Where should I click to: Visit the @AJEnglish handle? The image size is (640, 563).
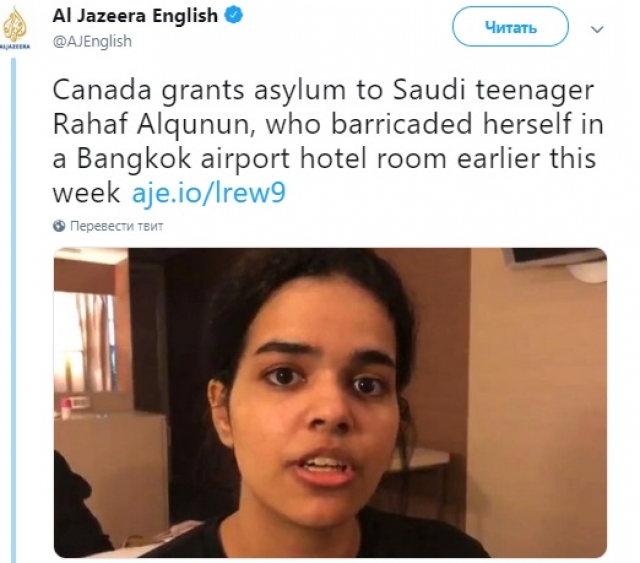tap(92, 41)
